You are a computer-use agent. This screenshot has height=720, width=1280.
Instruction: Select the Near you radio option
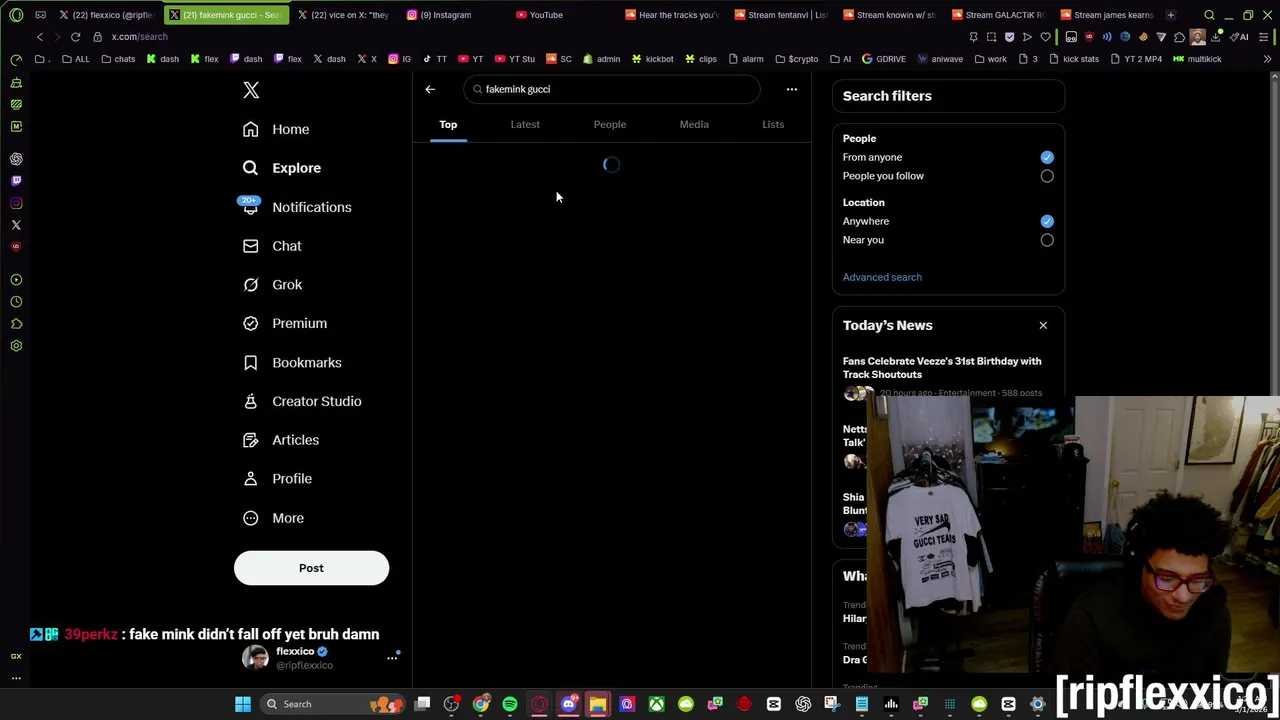pos(1047,240)
